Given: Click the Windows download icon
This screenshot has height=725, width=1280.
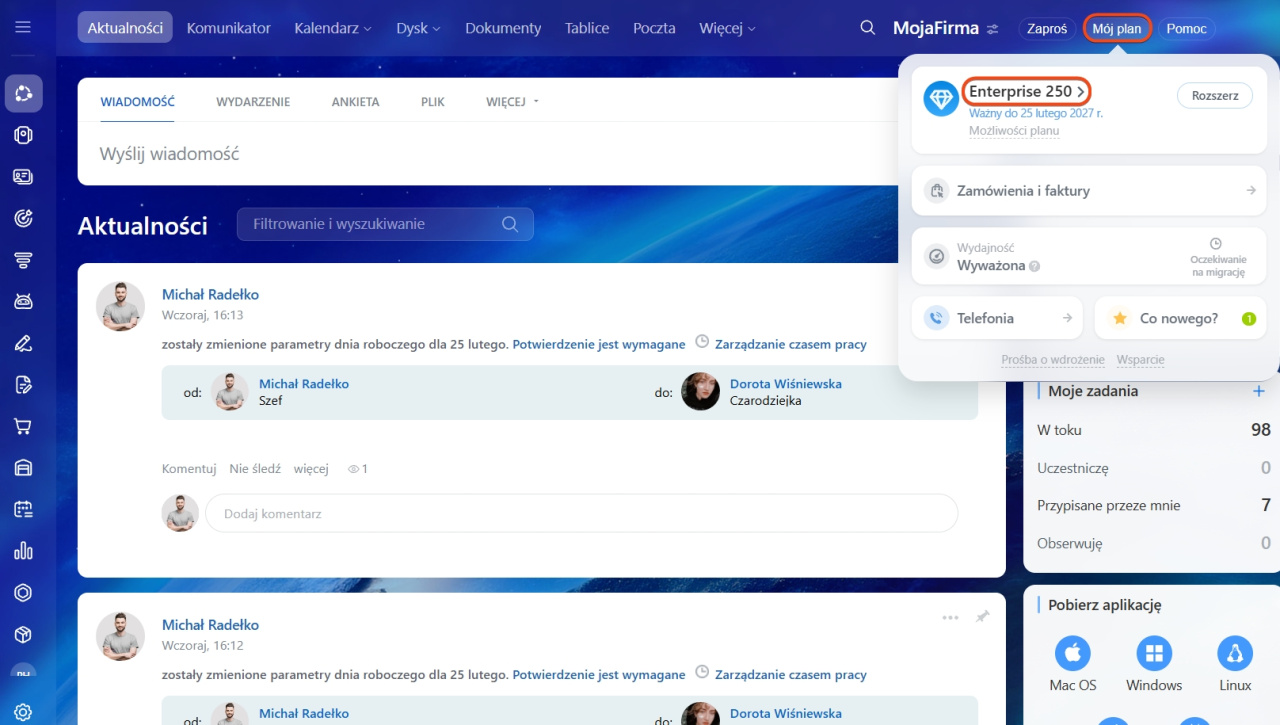Looking at the screenshot, I should (x=1154, y=654).
